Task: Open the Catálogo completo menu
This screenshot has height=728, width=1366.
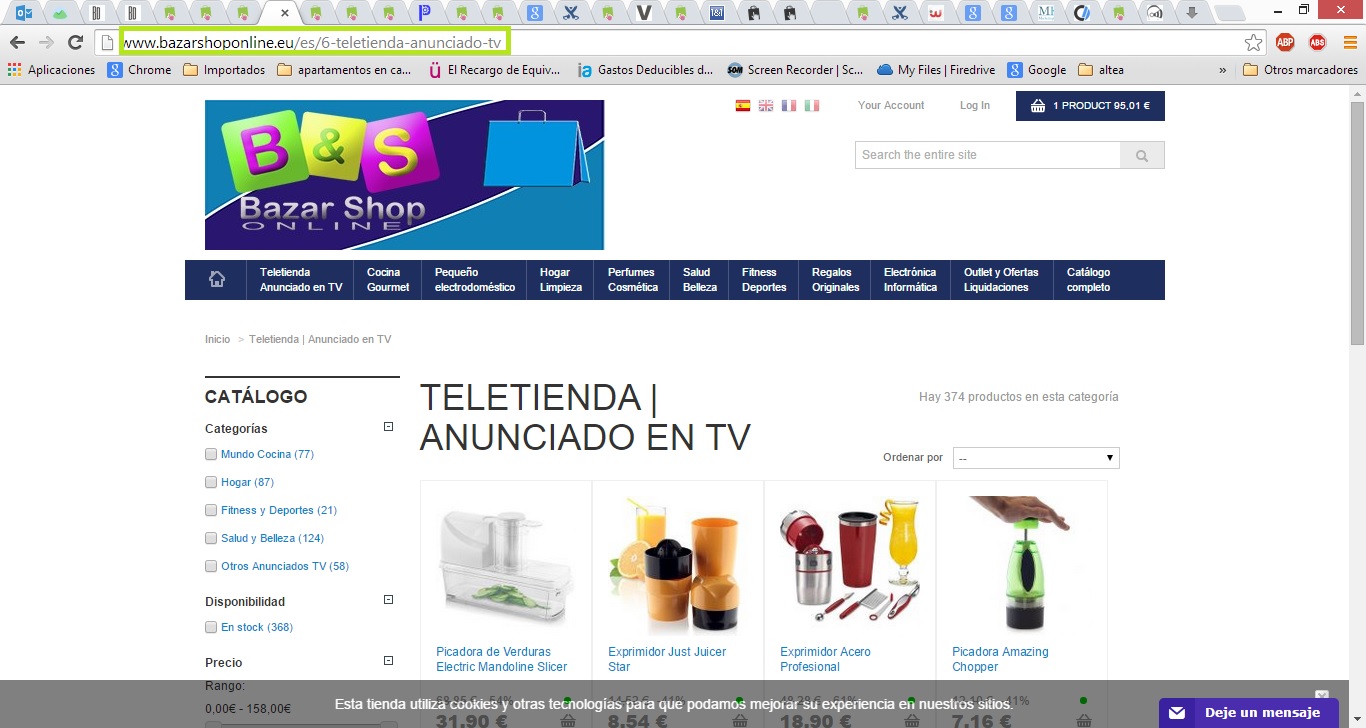Action: click(x=1088, y=279)
